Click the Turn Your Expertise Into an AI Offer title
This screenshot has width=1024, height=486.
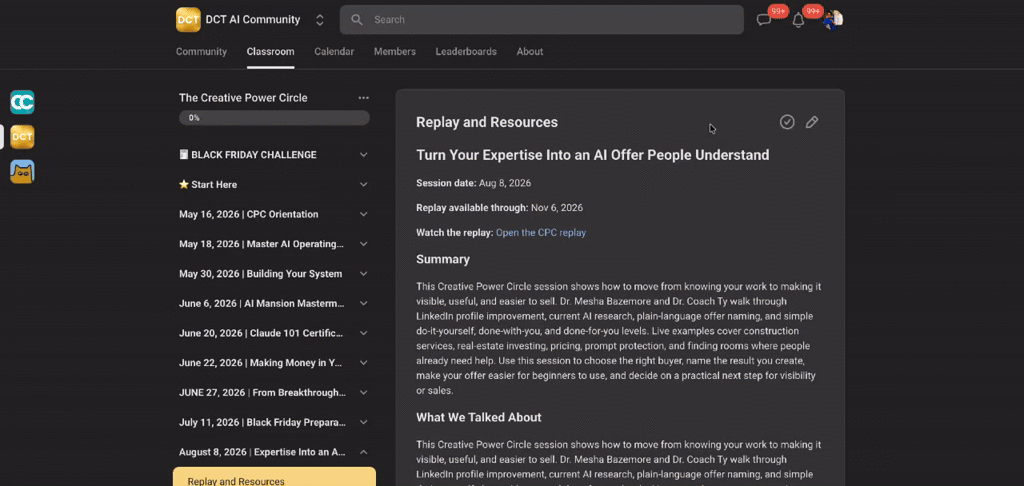(593, 155)
